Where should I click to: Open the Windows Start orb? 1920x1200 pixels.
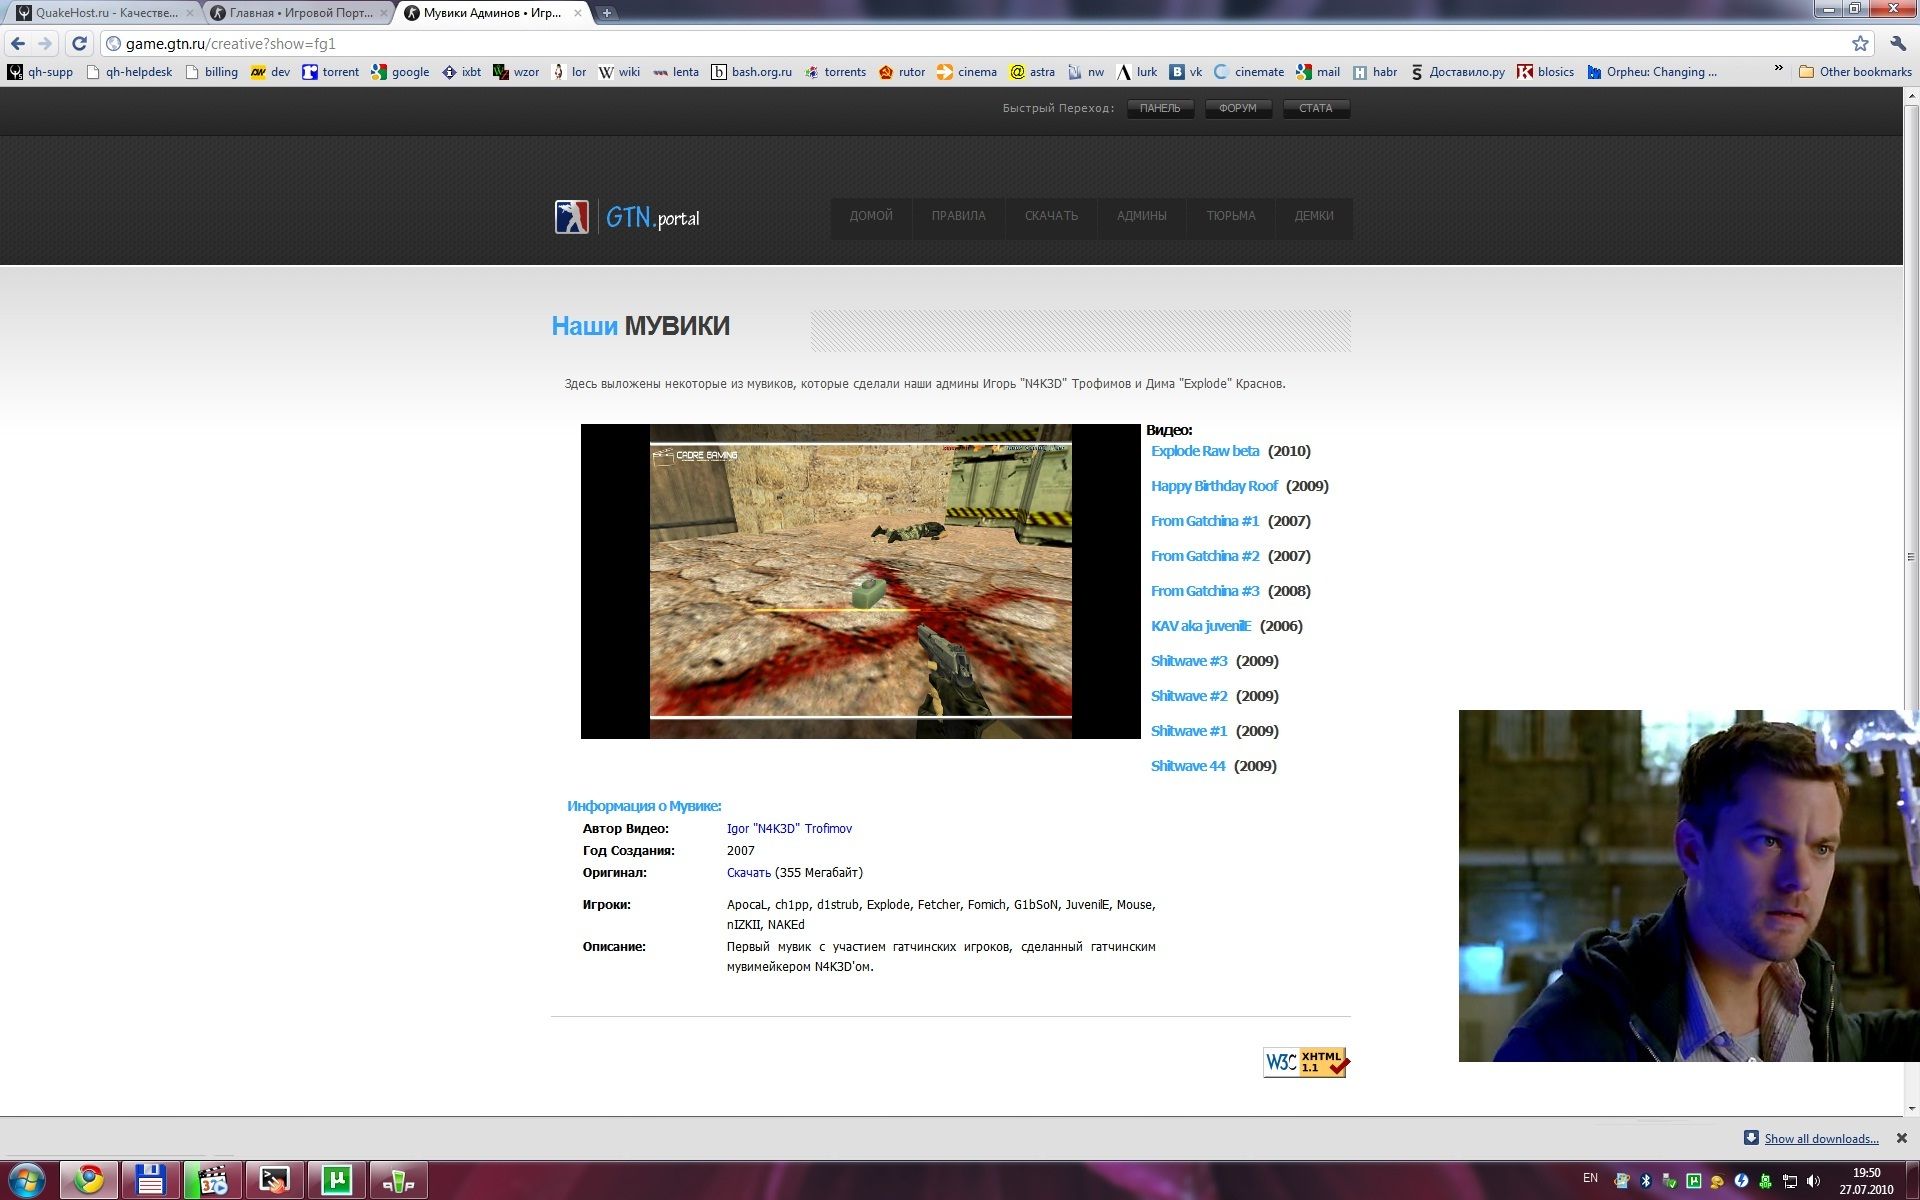tap(27, 1180)
